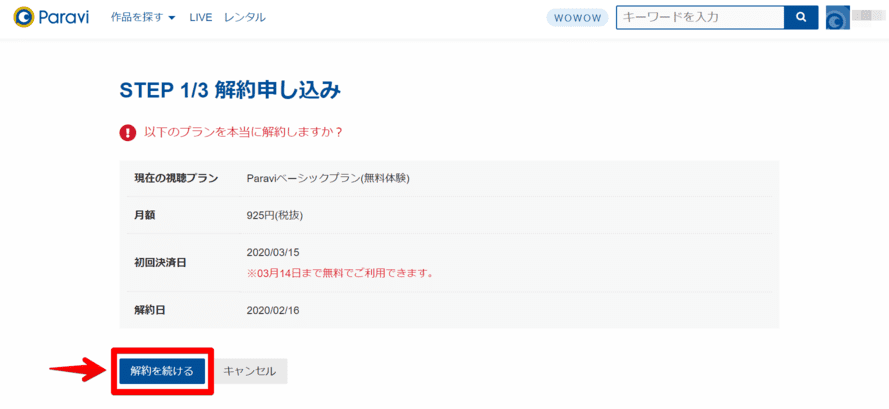
Task: Focus the keyword search field
Action: coord(700,18)
